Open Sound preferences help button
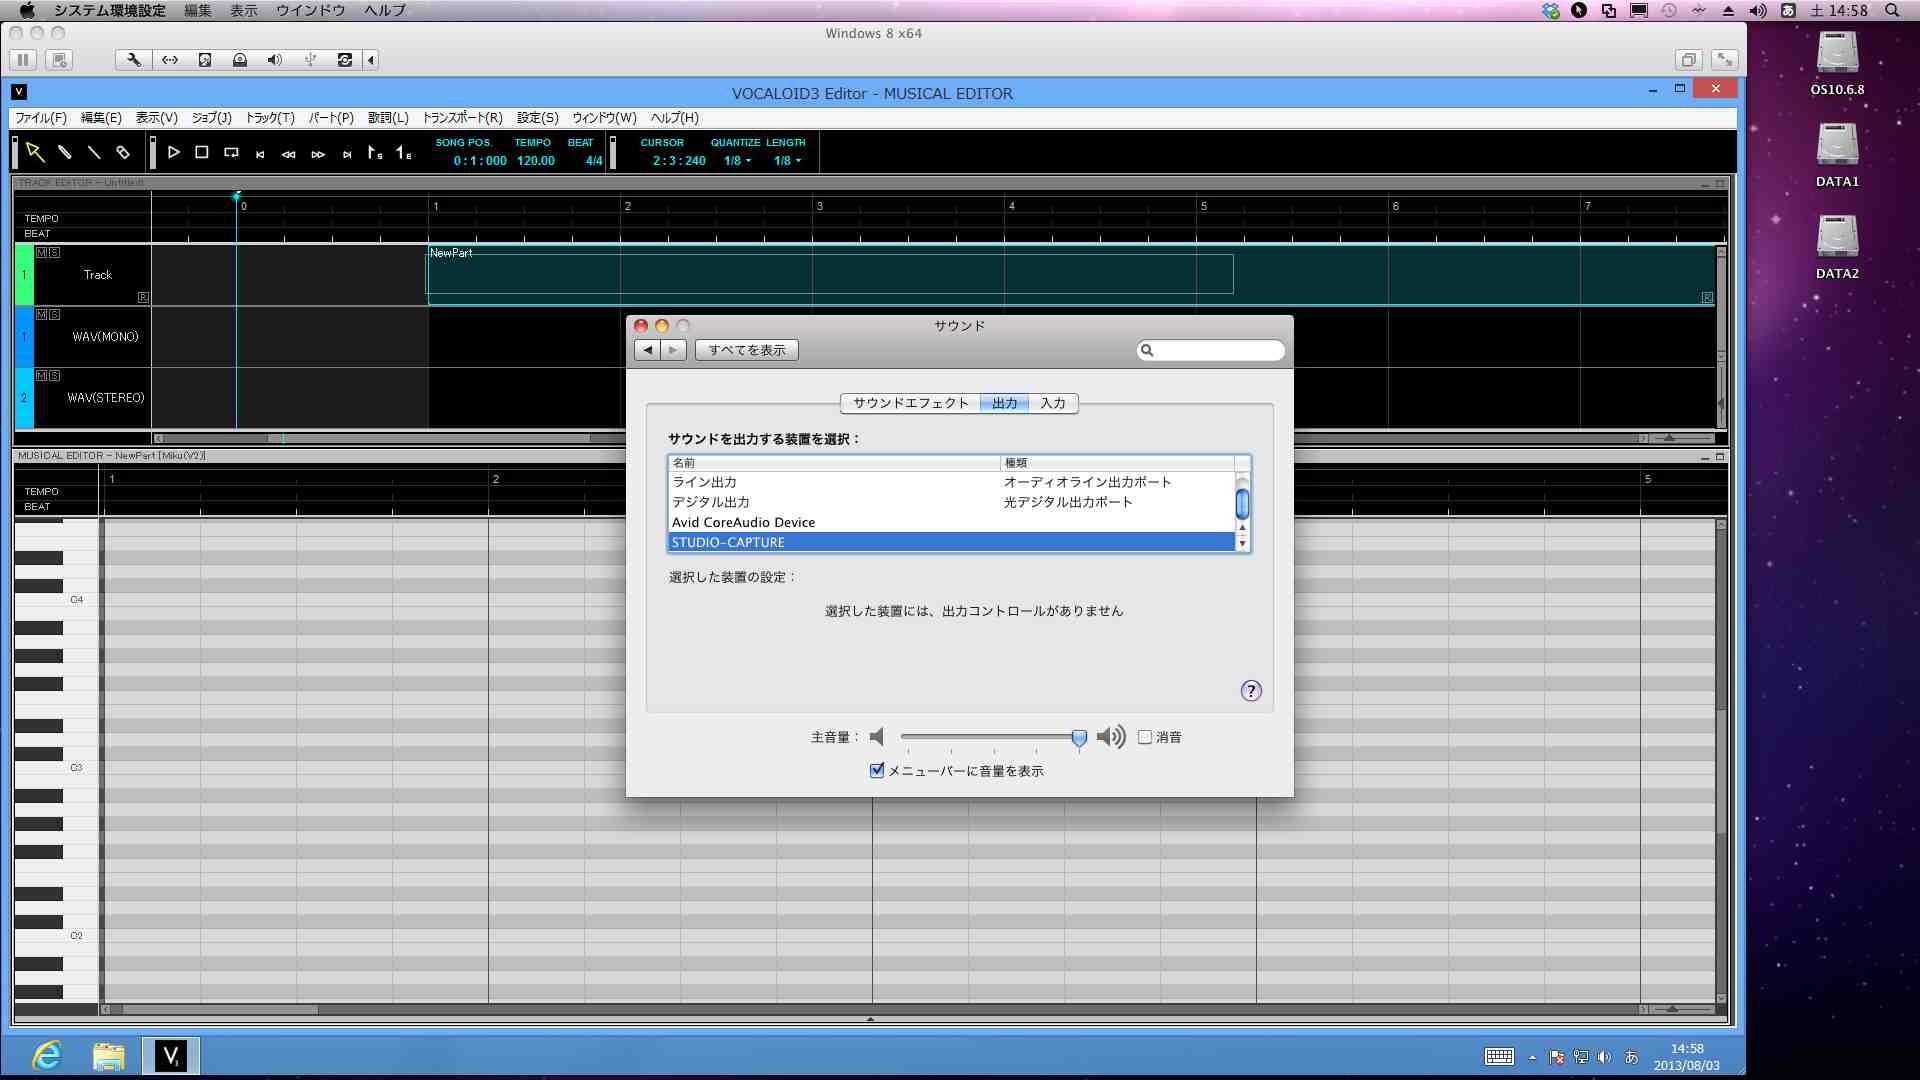1920x1080 pixels. [x=1251, y=691]
